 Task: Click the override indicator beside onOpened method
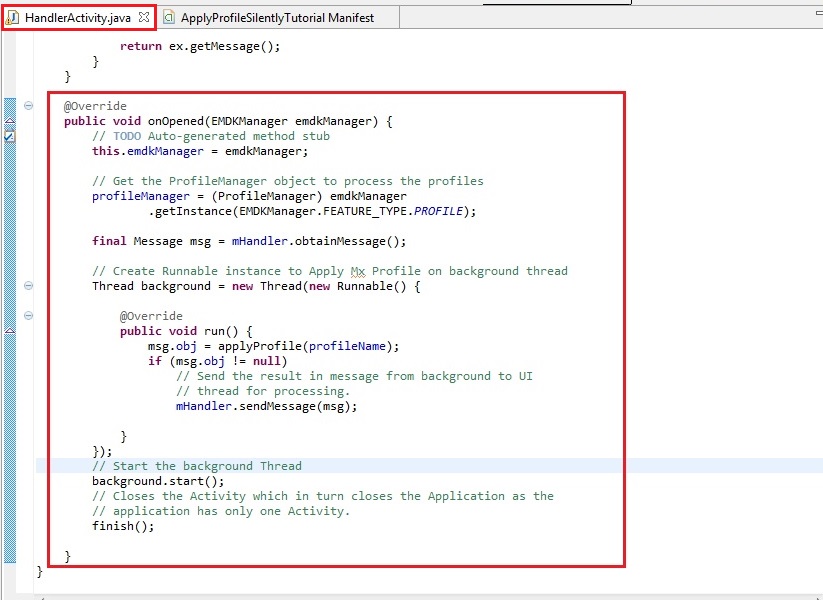point(10,121)
